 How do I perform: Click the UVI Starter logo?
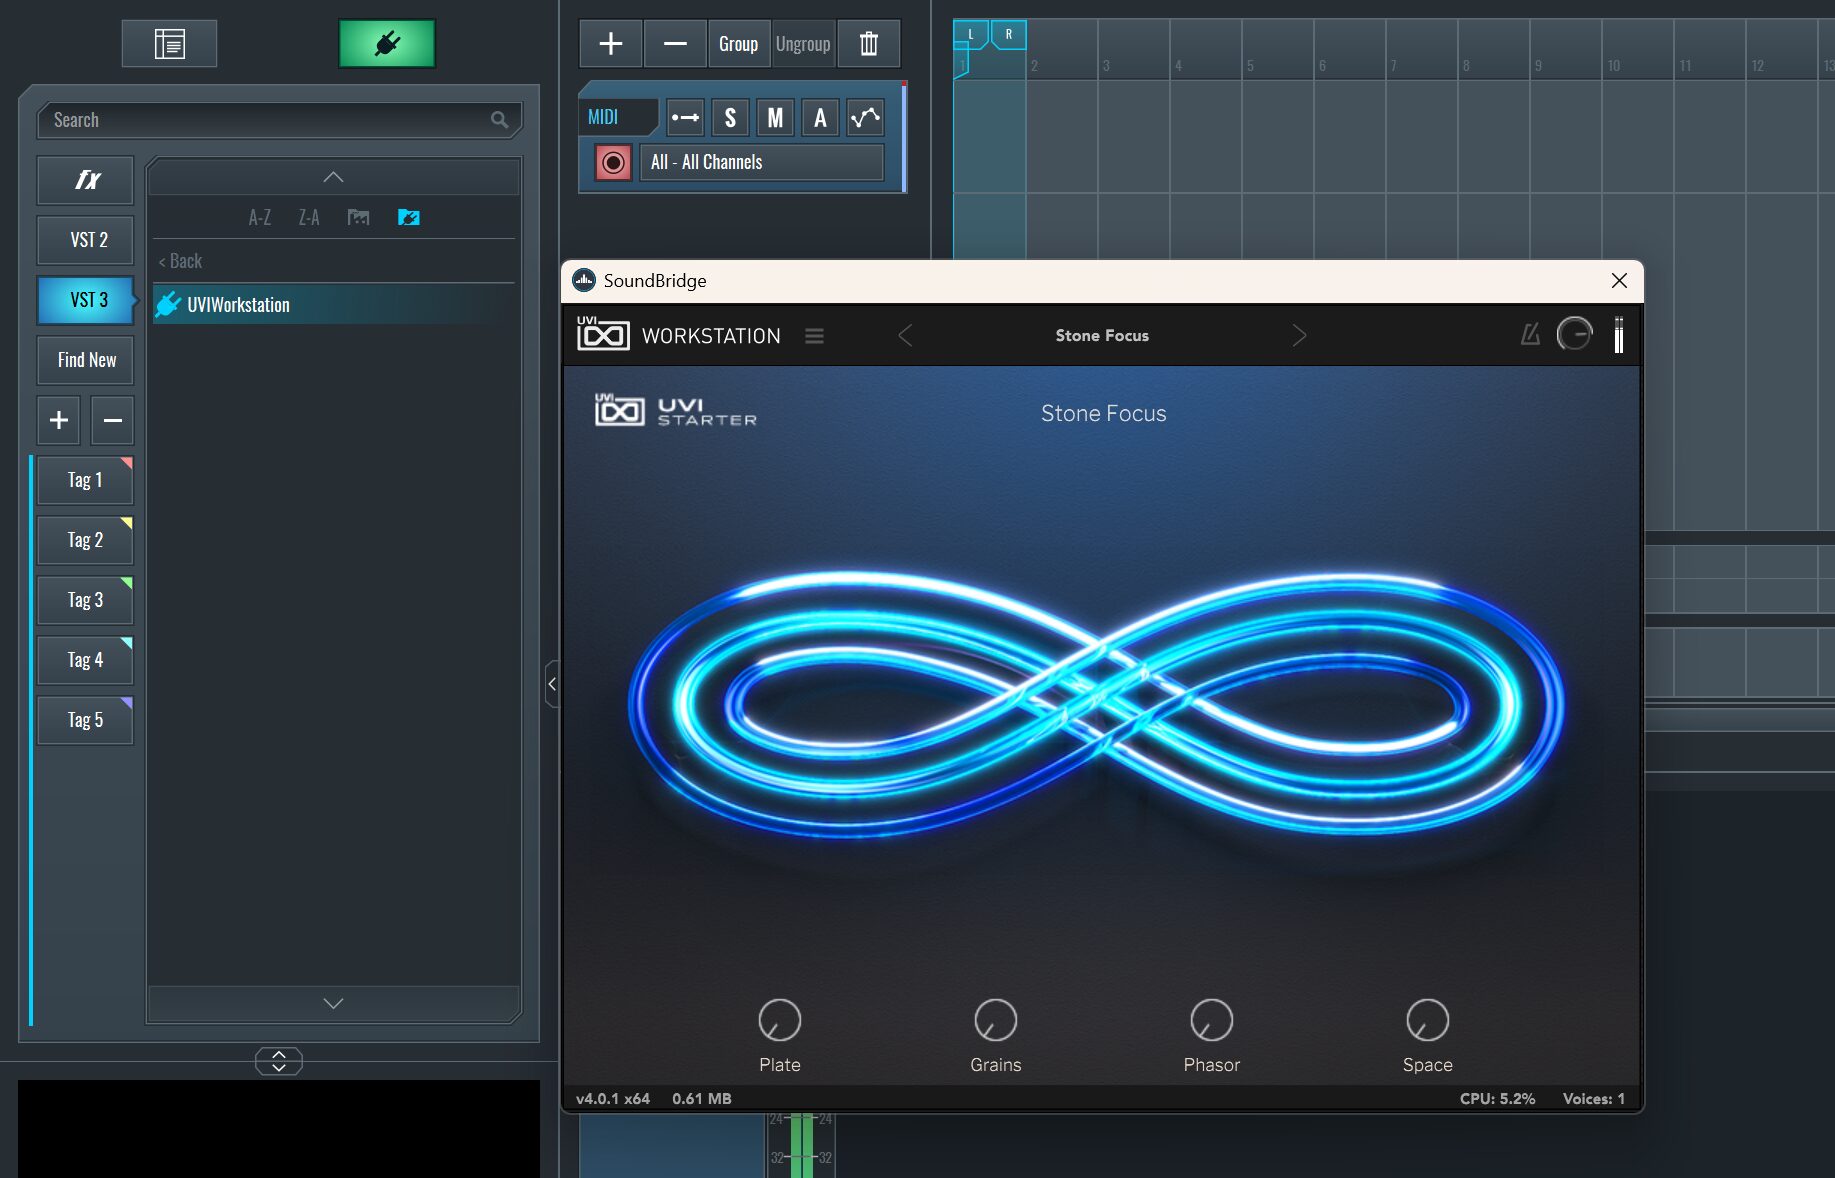pos(676,410)
